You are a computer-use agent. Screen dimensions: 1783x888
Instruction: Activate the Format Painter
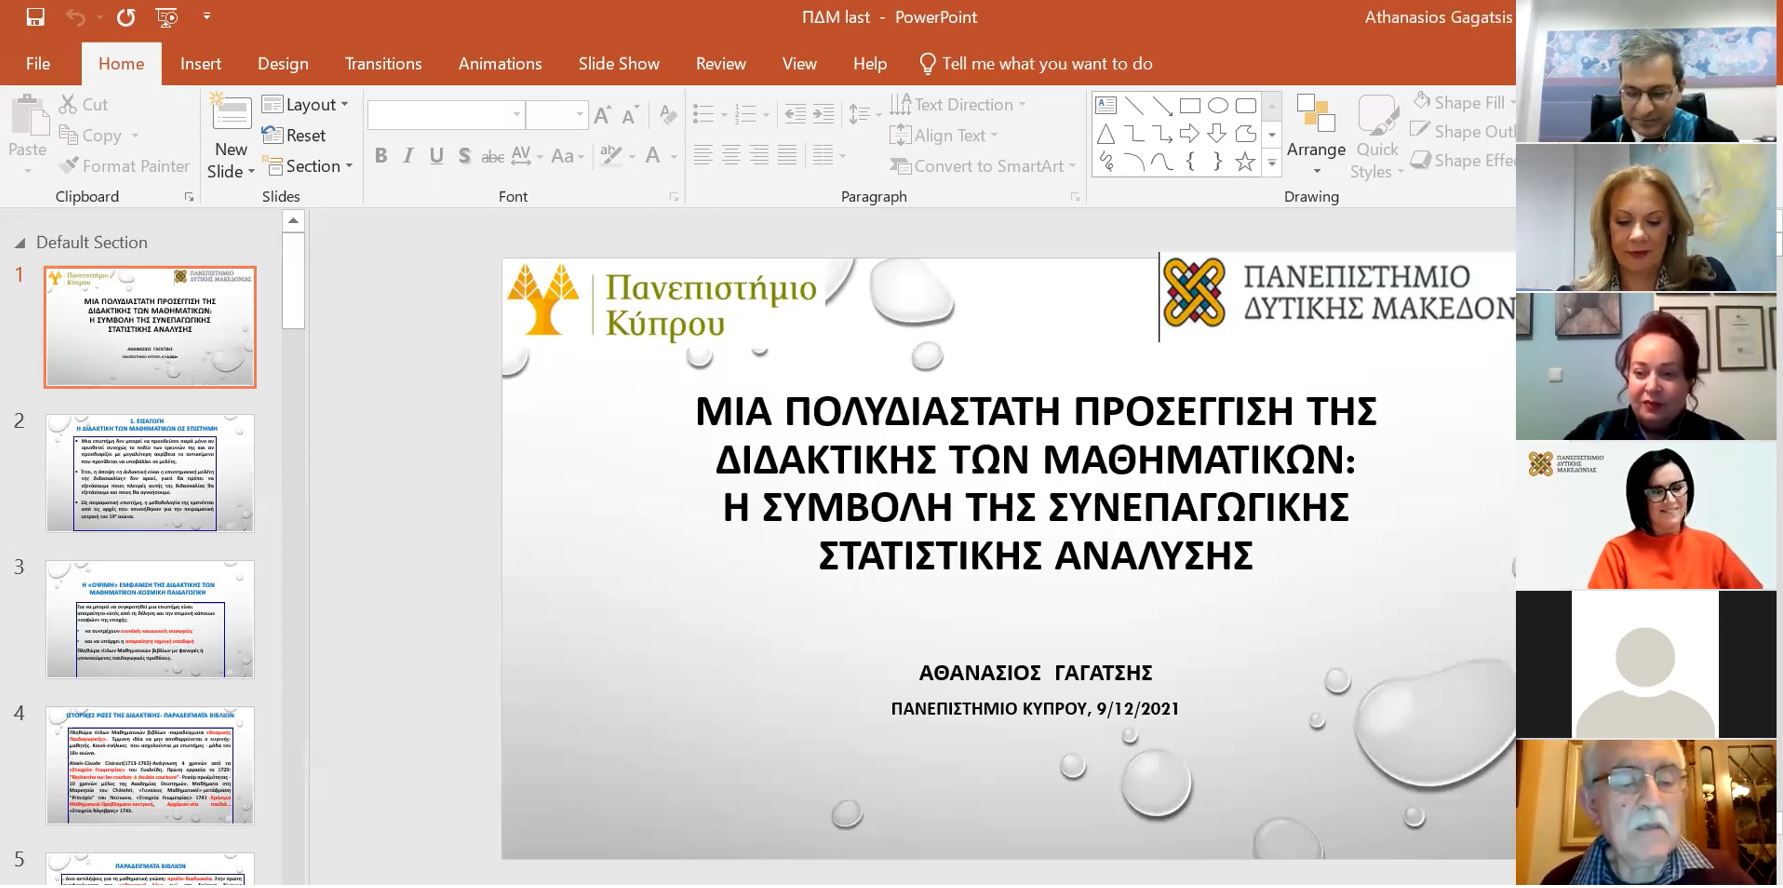pos(124,166)
